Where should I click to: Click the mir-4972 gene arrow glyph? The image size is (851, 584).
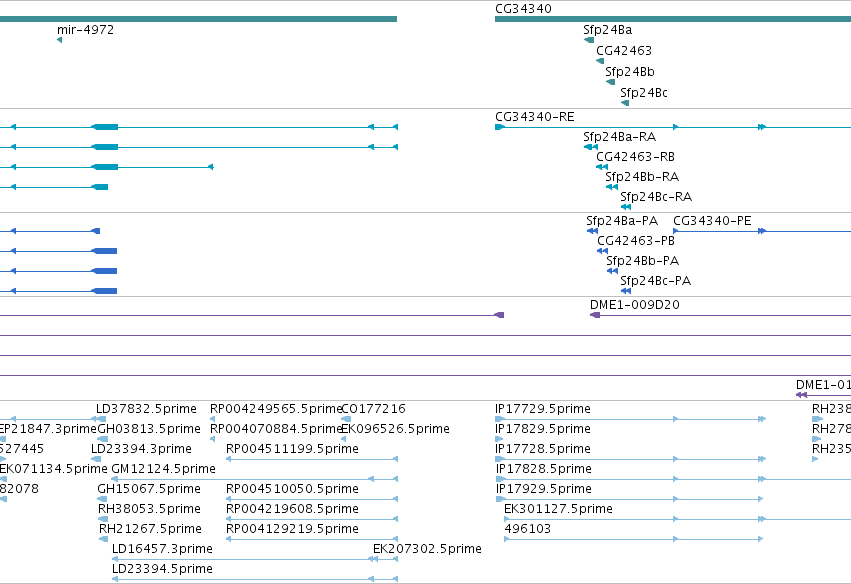[x=59, y=40]
